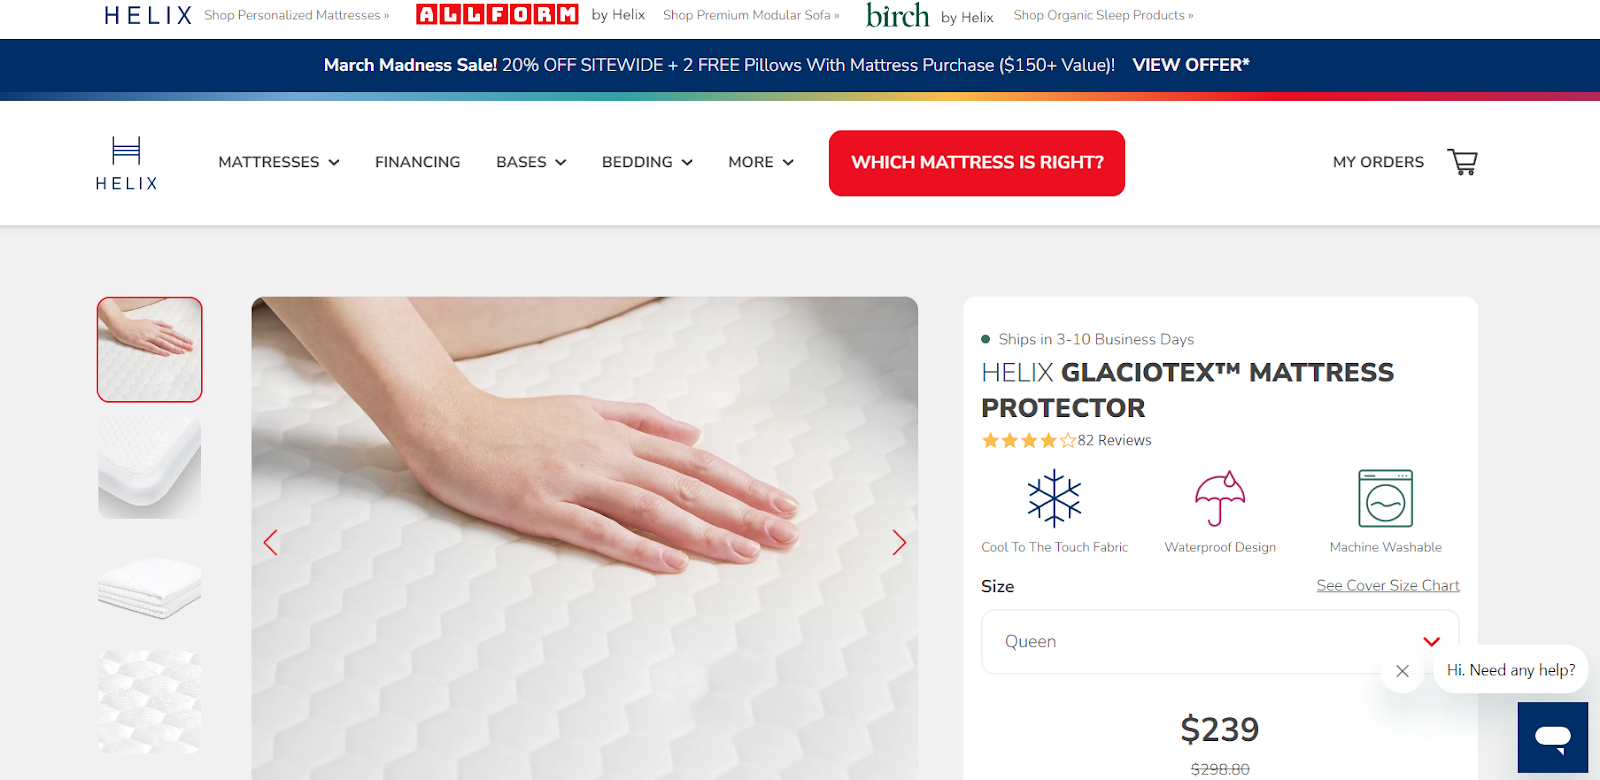Open the See Cover Size Chart link
The image size is (1600, 780).
[x=1388, y=585]
